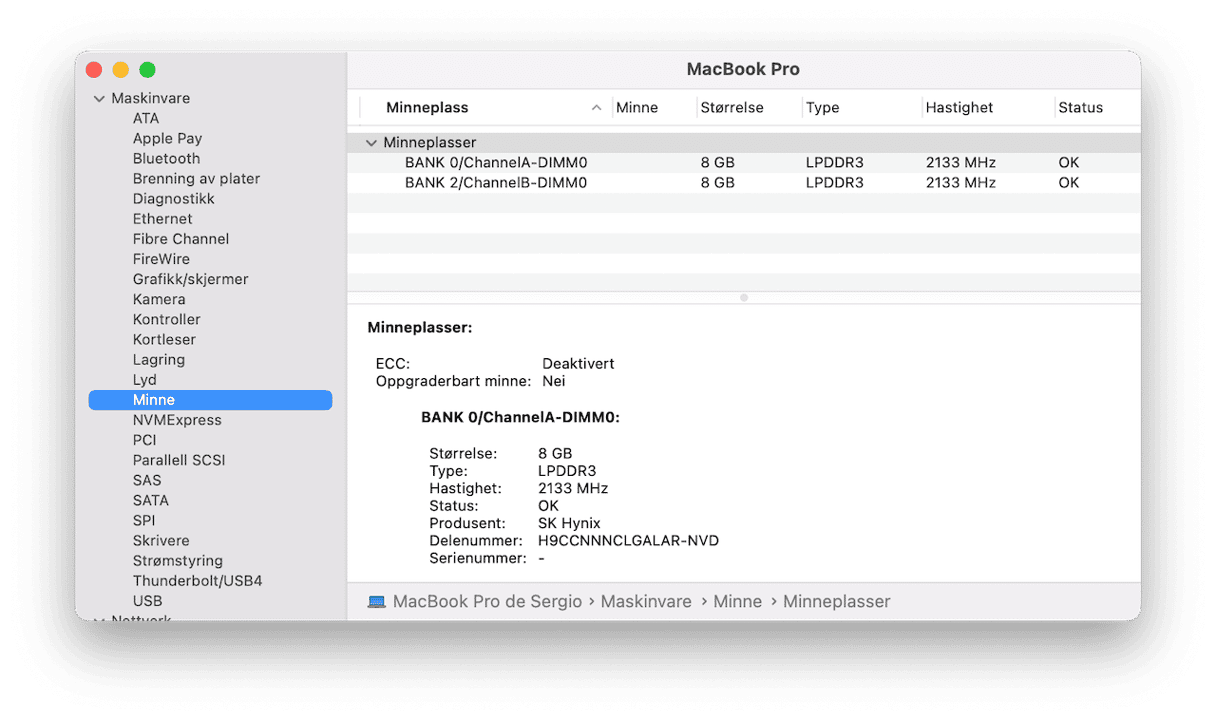Select Ethernet in the sidebar
Viewport: 1216px width, 720px height.
162,218
